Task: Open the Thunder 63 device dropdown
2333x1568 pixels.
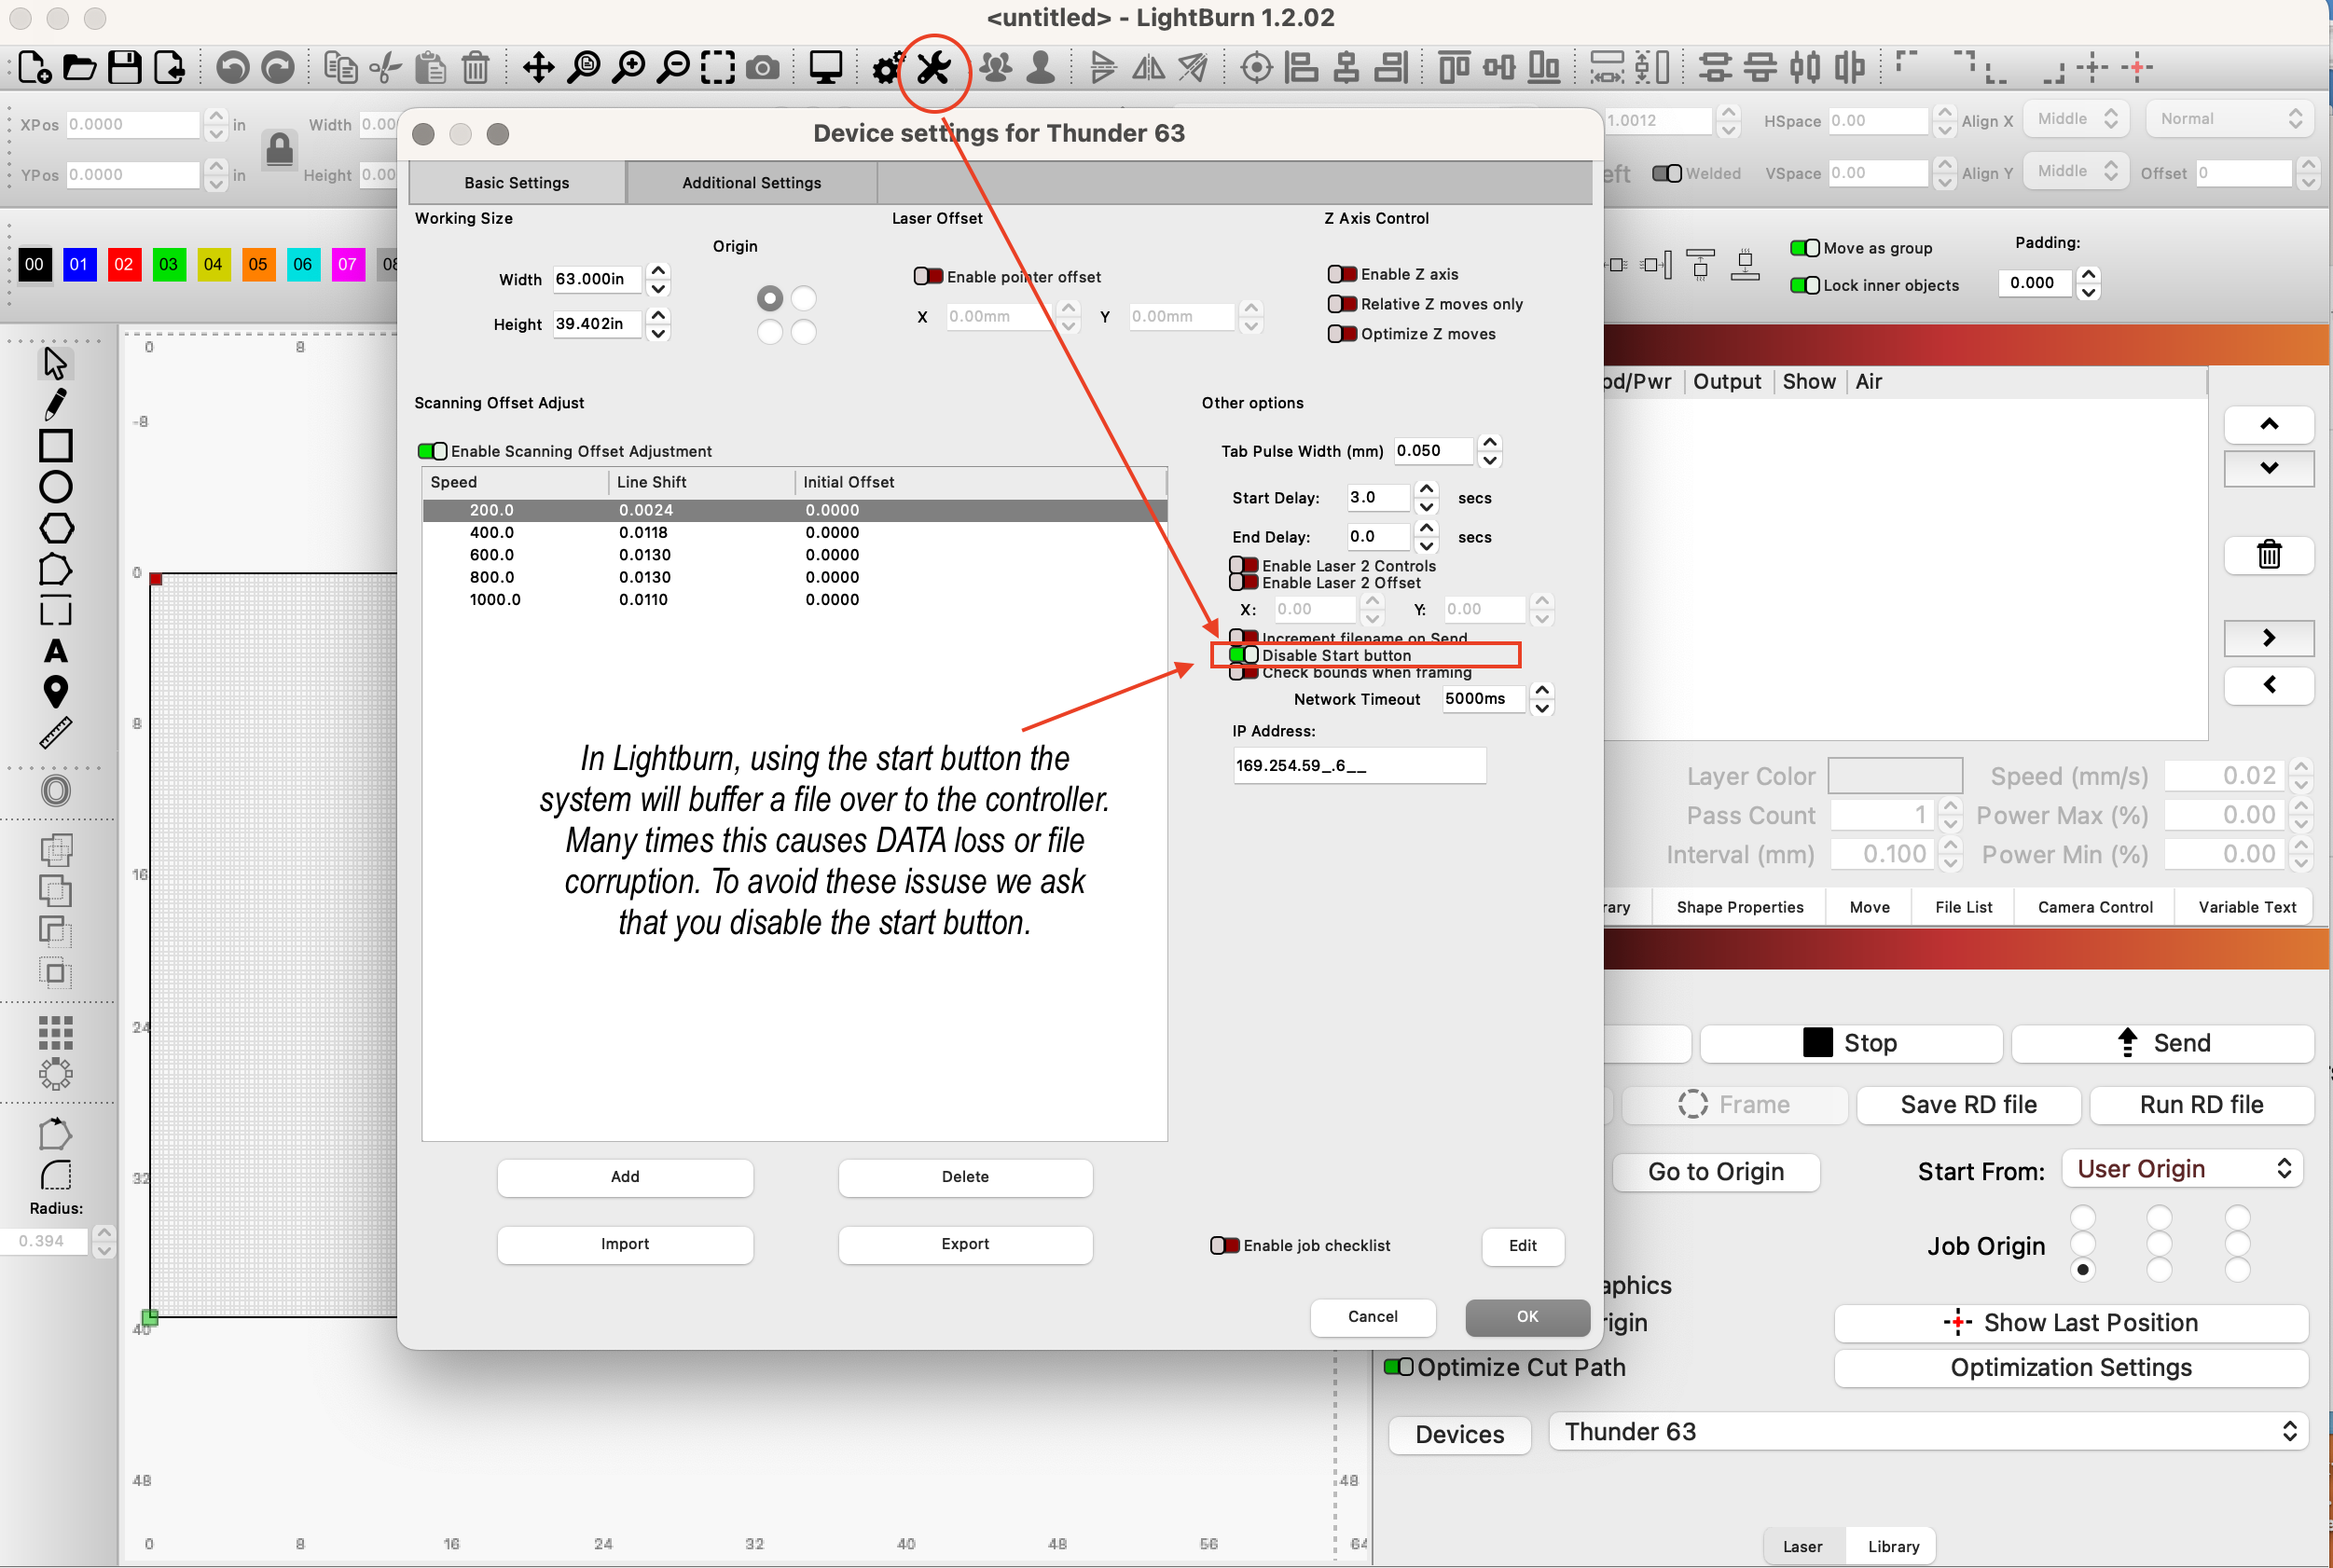Action: point(1928,1431)
